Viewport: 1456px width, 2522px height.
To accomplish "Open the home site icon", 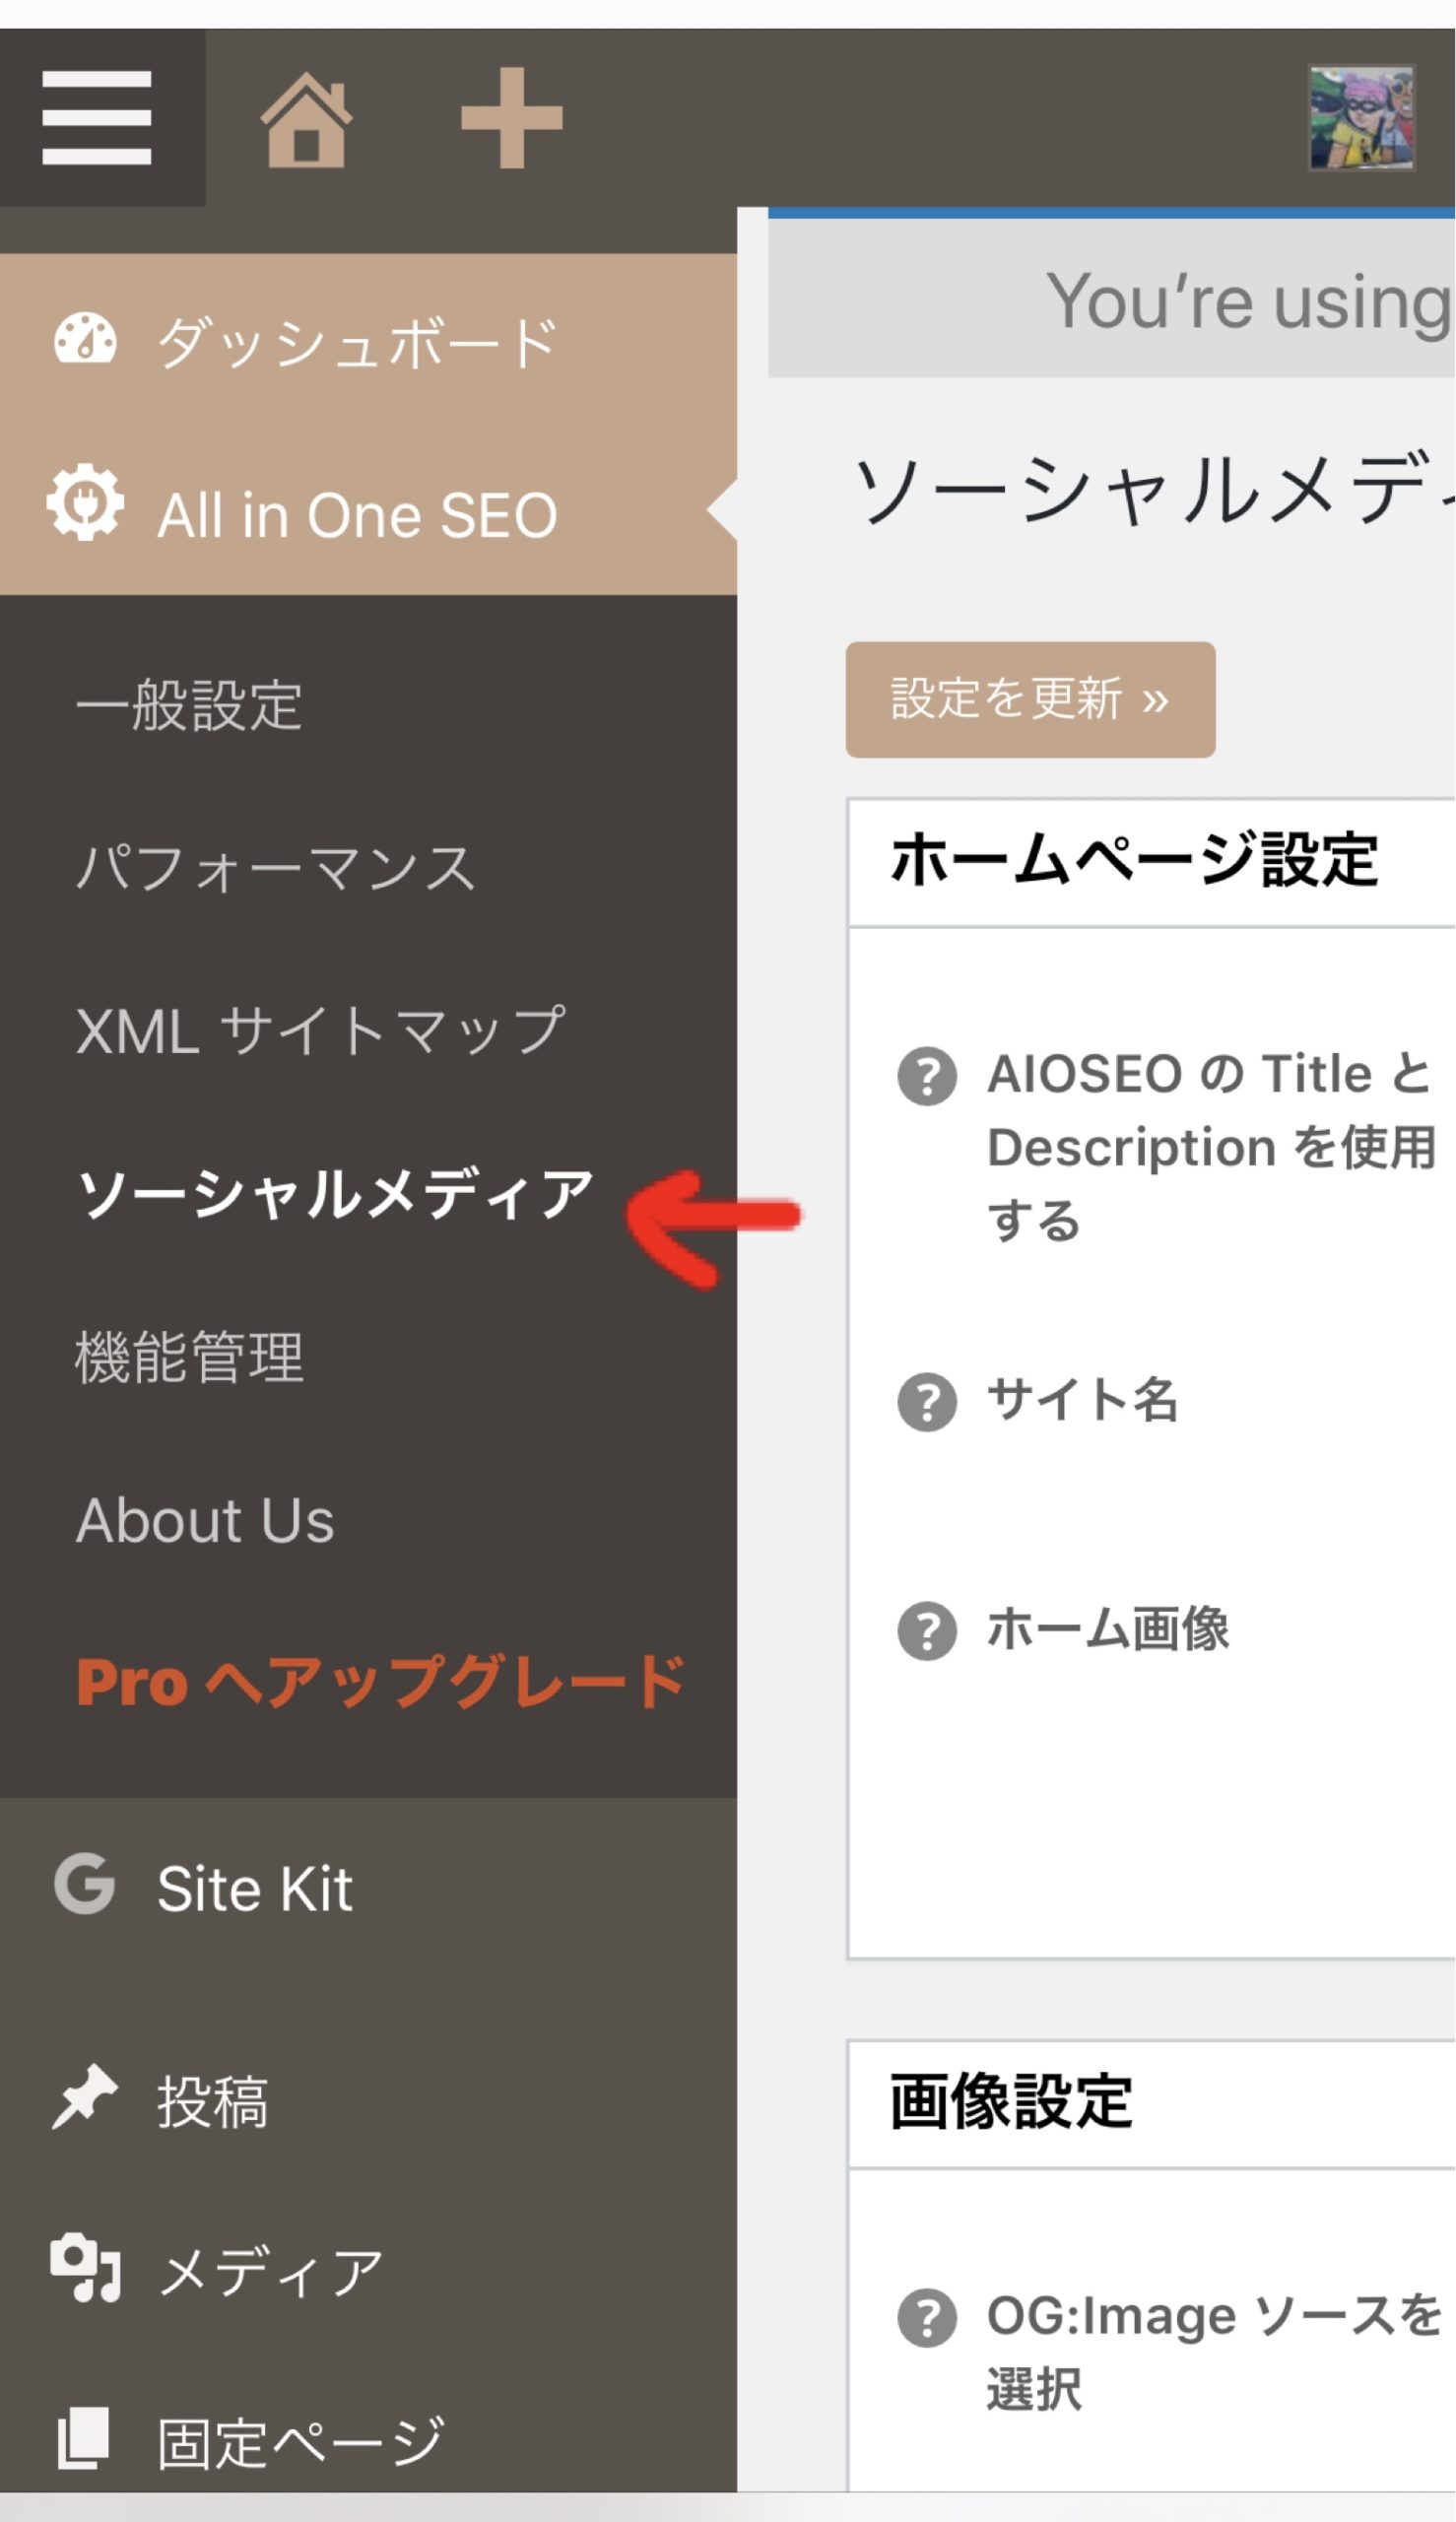I will pyautogui.click(x=306, y=120).
